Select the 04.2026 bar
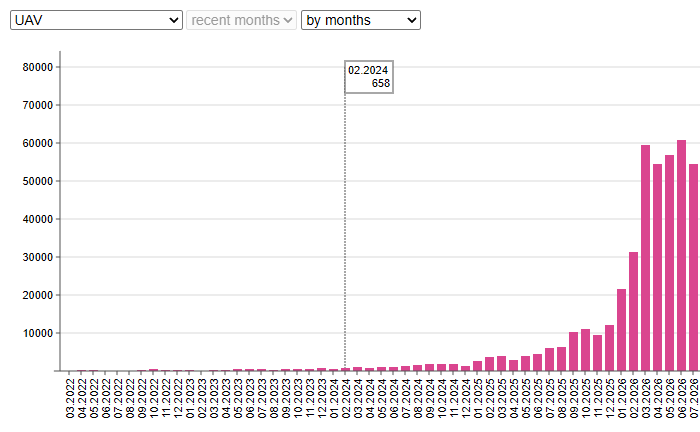700x432 pixels. (x=658, y=267)
